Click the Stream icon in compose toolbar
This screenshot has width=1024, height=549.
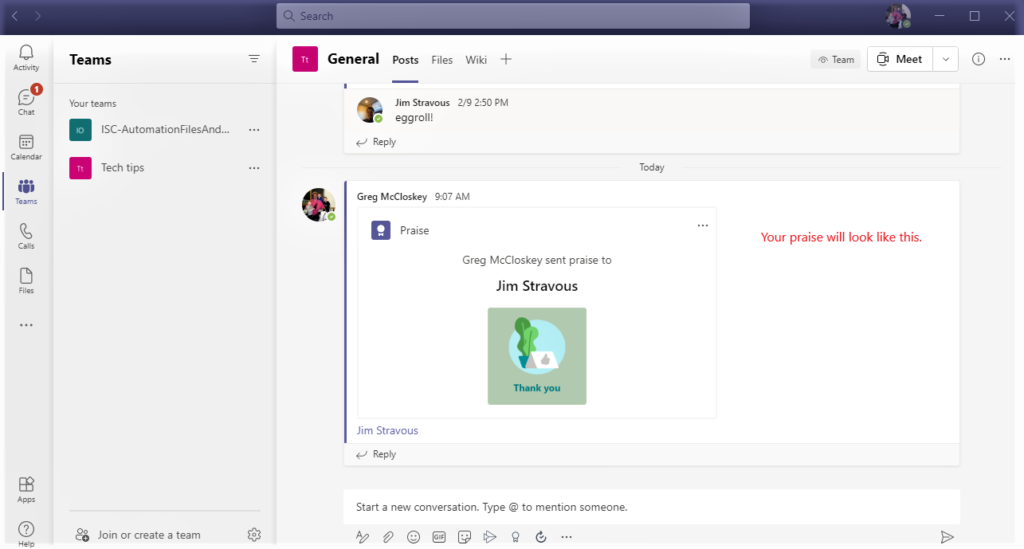point(490,537)
